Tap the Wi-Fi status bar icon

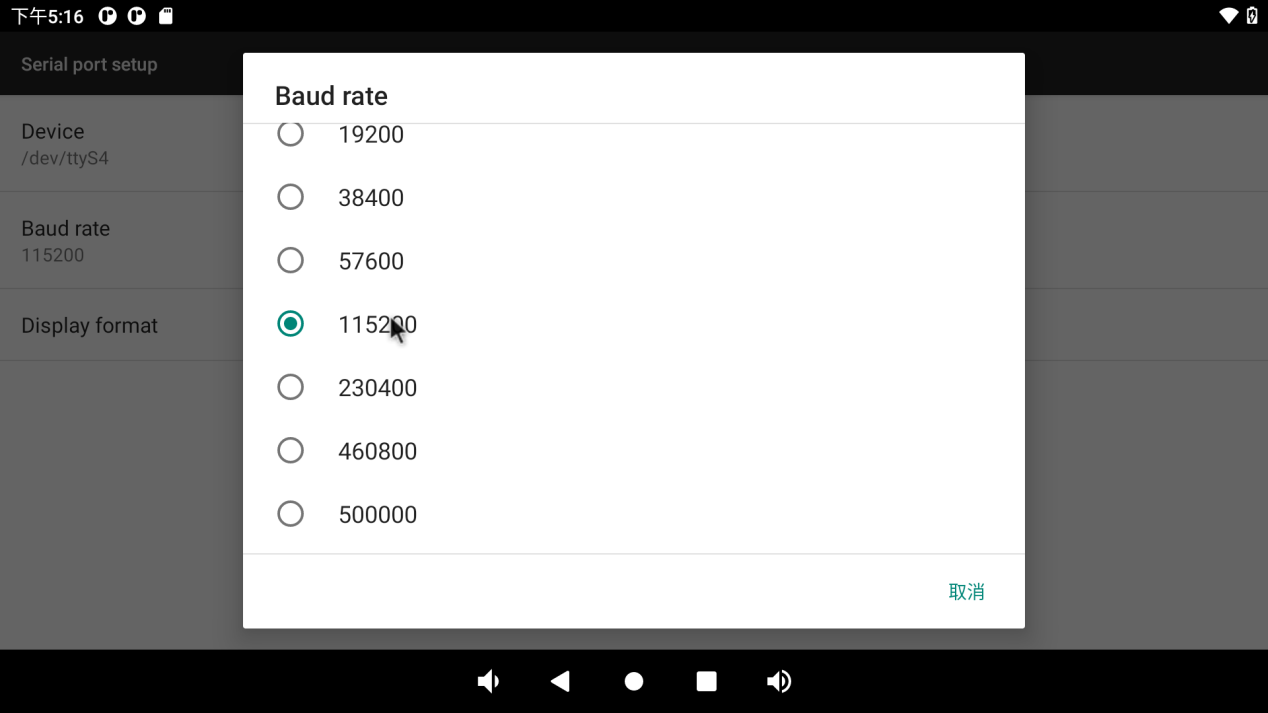point(1228,16)
